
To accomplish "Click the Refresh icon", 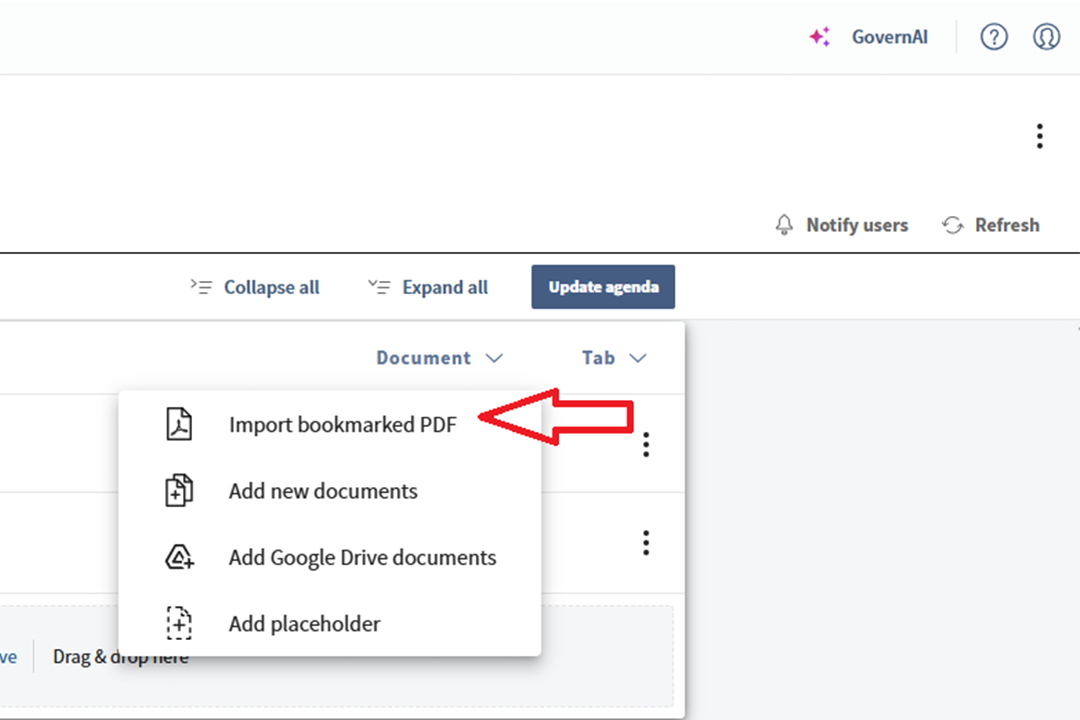I will (x=952, y=224).
